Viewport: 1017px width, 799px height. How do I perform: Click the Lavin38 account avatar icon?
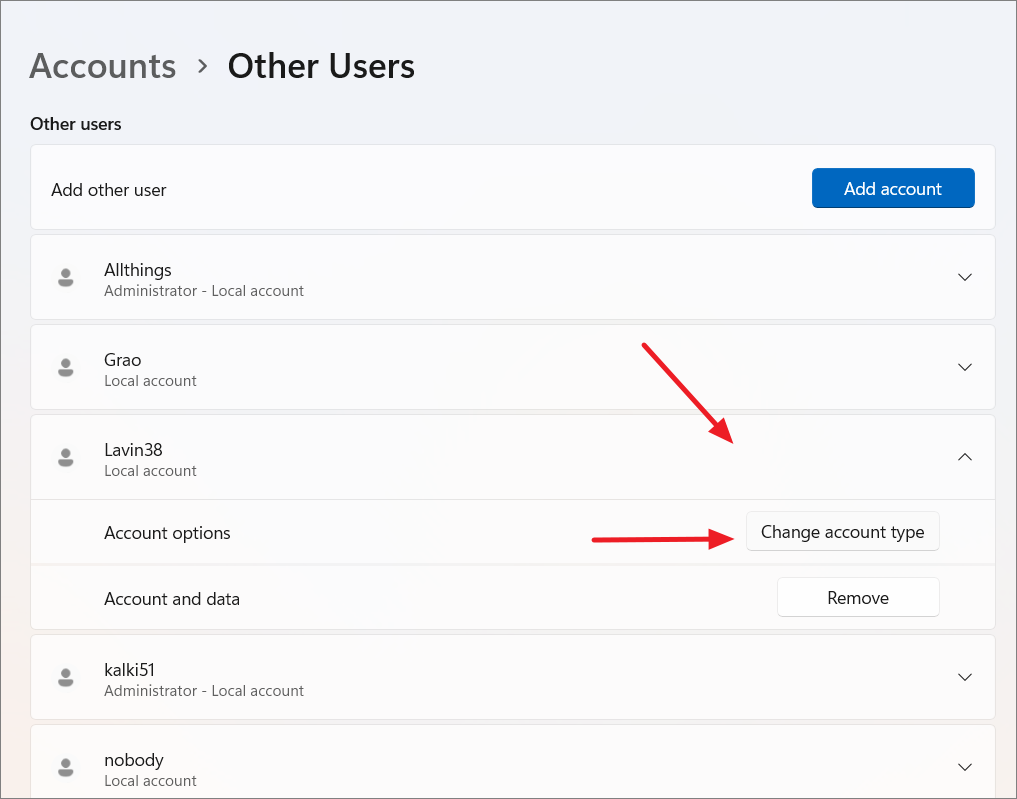tap(65, 457)
